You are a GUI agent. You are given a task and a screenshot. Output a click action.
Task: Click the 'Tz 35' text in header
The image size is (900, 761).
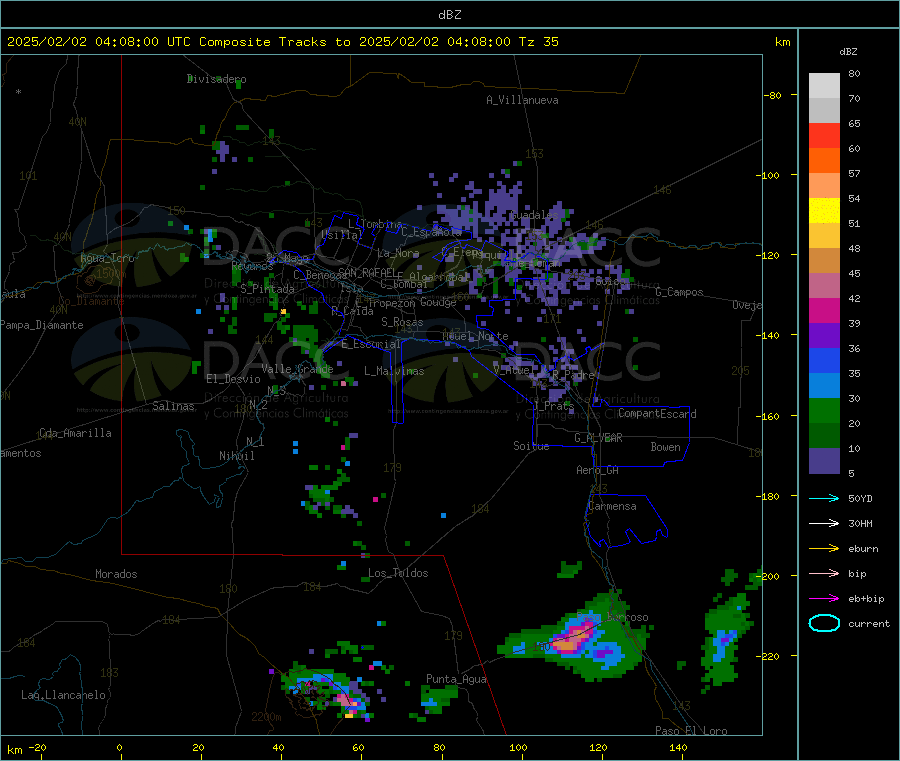pos(538,42)
